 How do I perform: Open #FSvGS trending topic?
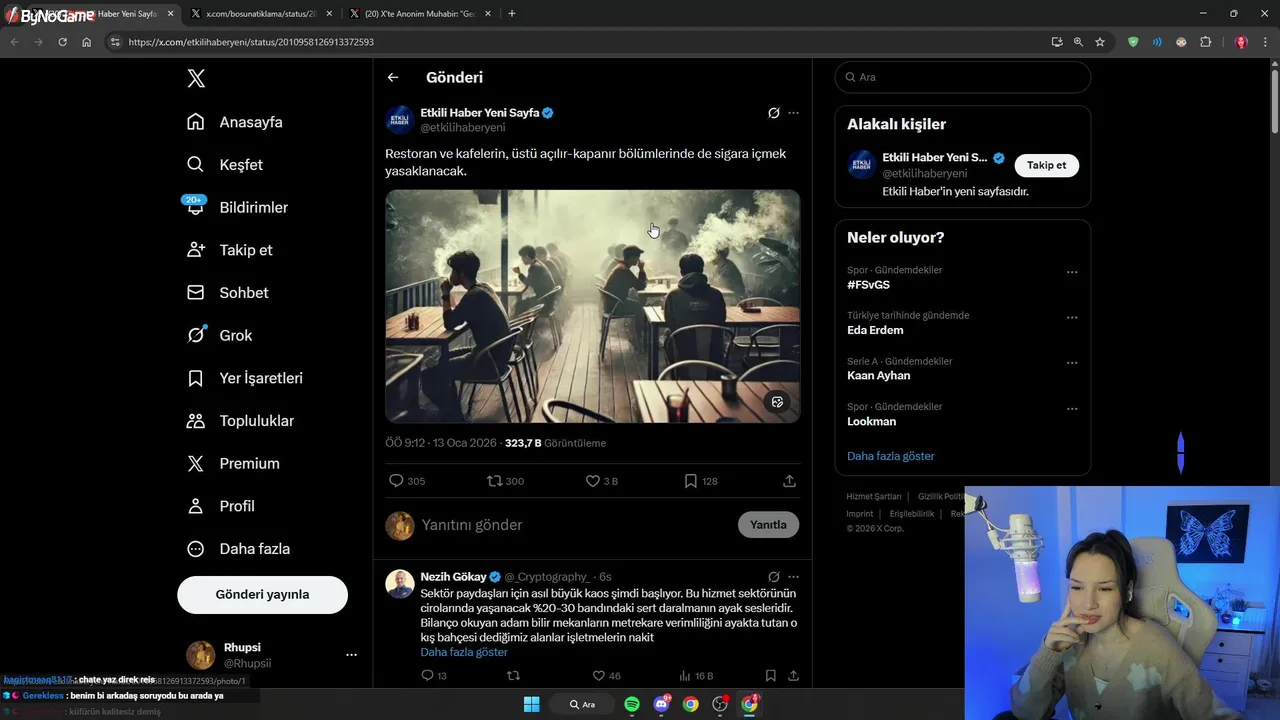pyautogui.click(x=868, y=285)
